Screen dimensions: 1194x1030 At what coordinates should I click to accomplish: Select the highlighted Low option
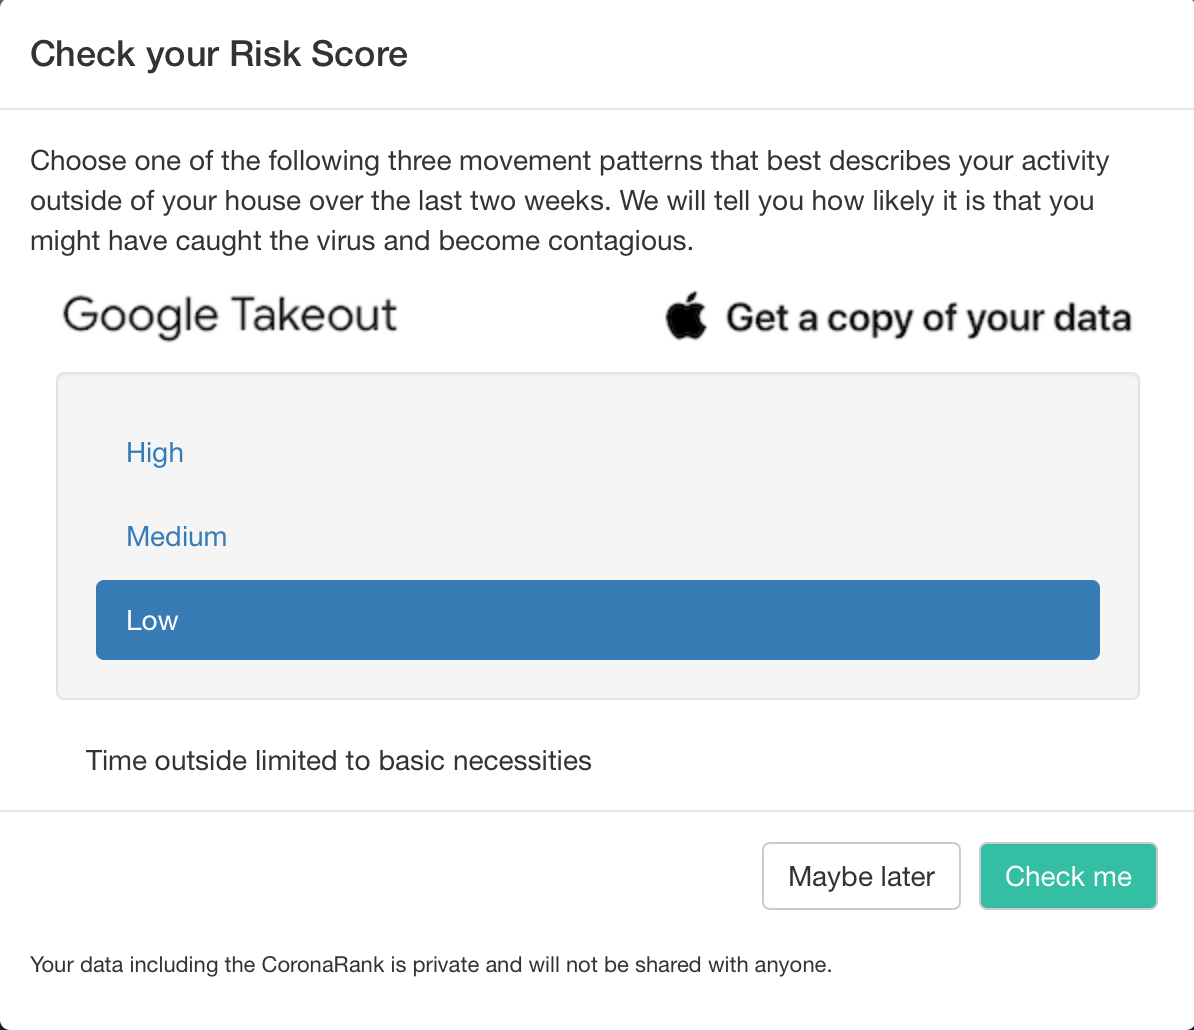598,620
